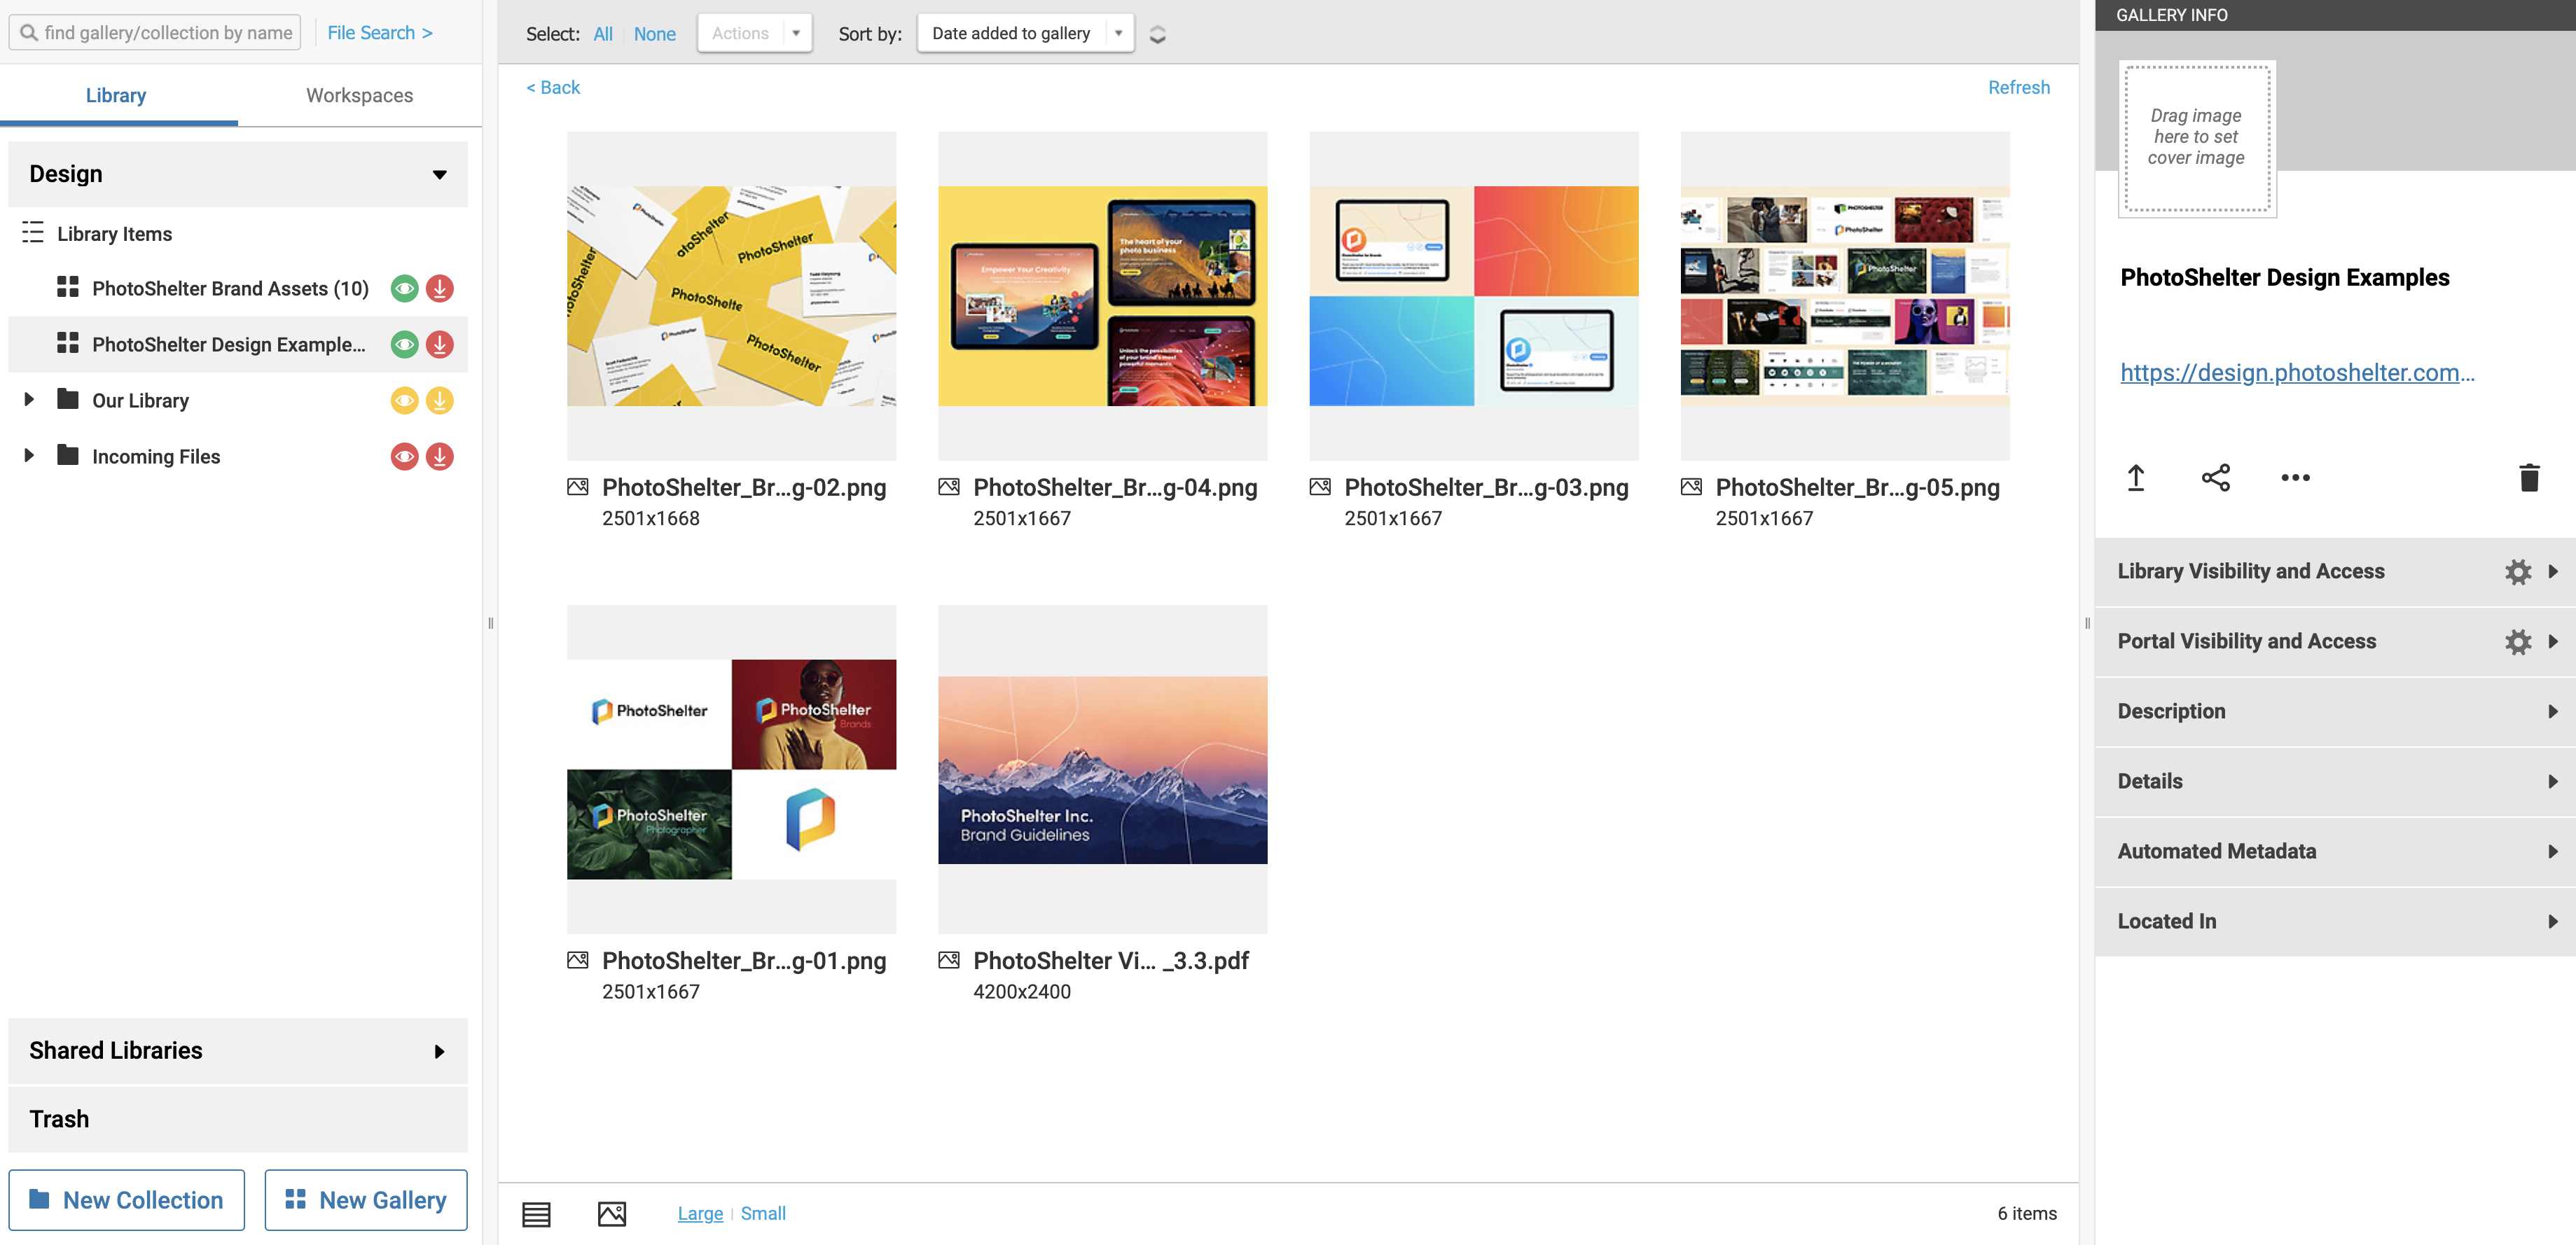Viewport: 2576px width, 1245px height.
Task: Open Library Visibility and Access gear icon
Action: point(2519,571)
